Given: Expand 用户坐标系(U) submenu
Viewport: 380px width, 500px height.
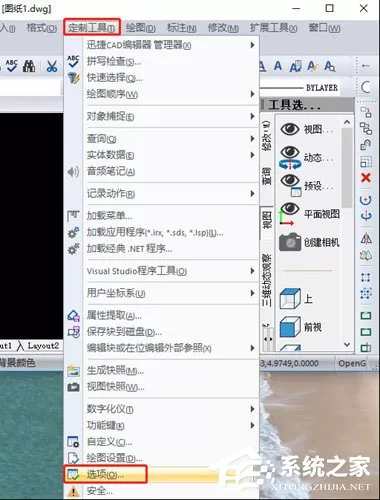Looking at the screenshot, I should [161, 293].
